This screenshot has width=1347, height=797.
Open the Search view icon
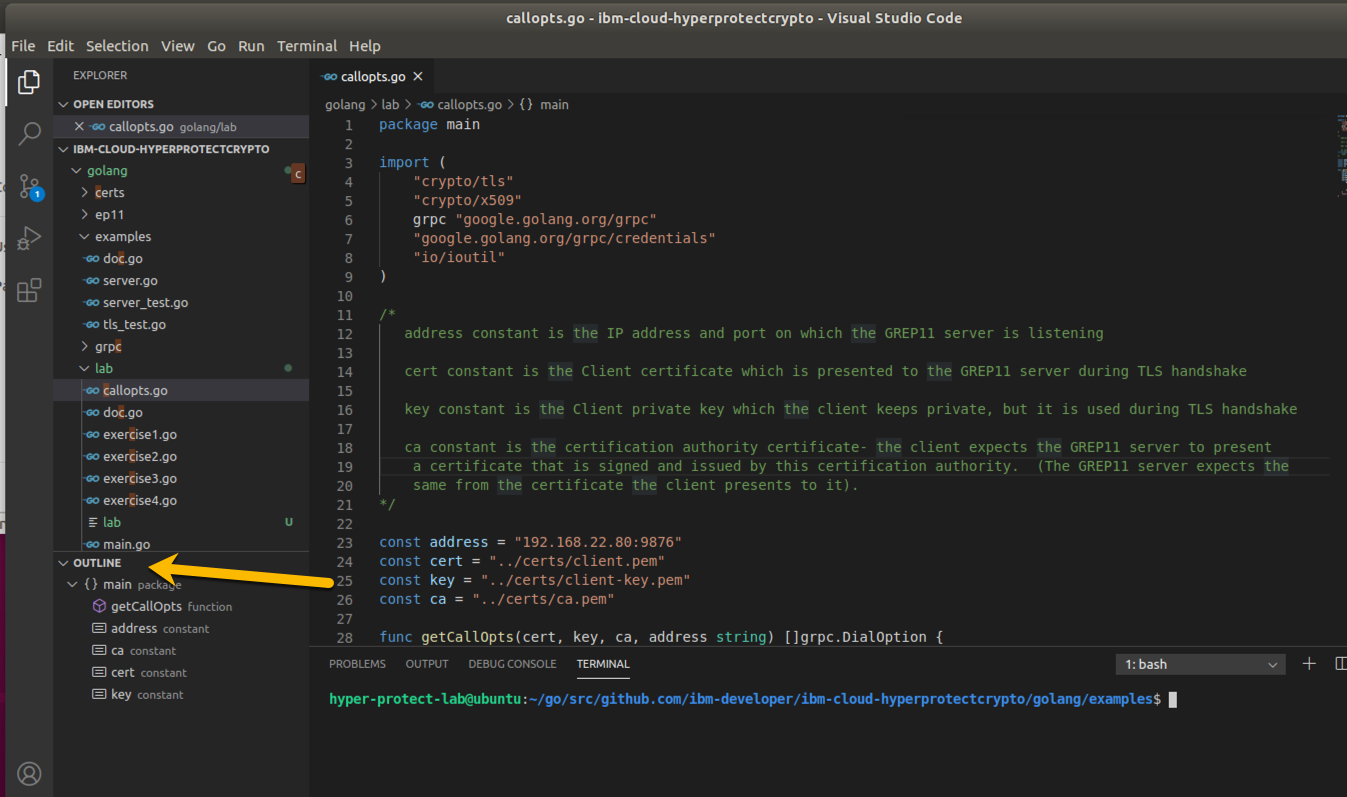[x=29, y=134]
